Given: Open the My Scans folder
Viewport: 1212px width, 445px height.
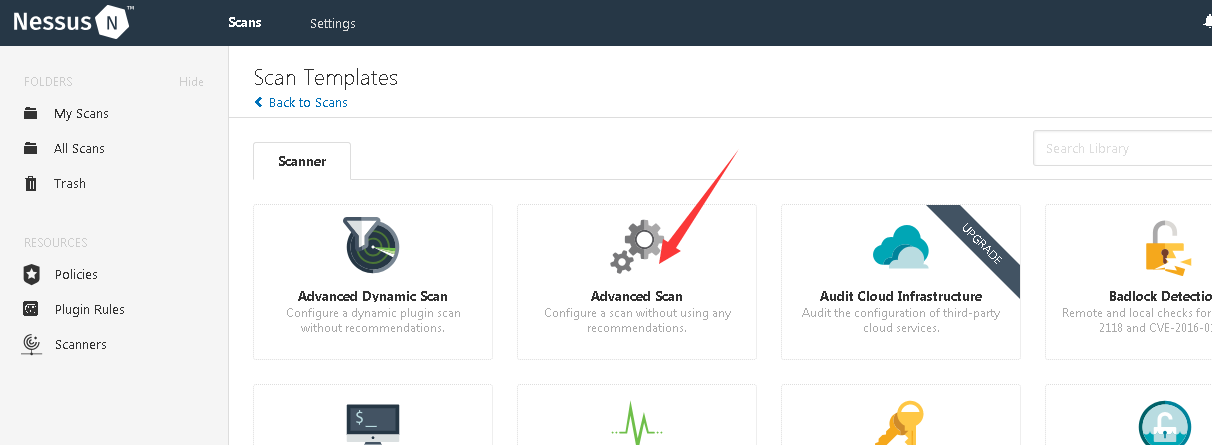Looking at the screenshot, I should point(81,114).
